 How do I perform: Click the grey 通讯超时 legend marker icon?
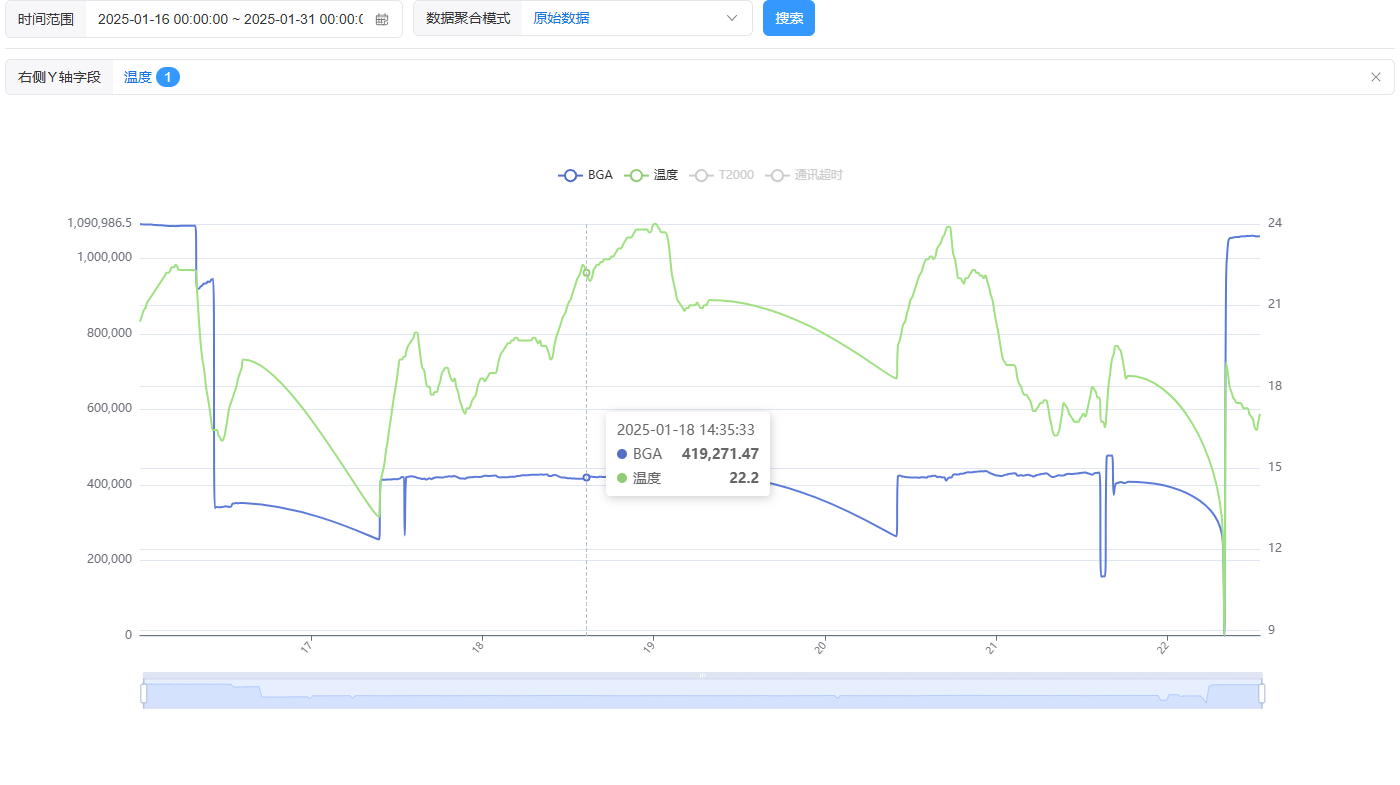pos(778,175)
